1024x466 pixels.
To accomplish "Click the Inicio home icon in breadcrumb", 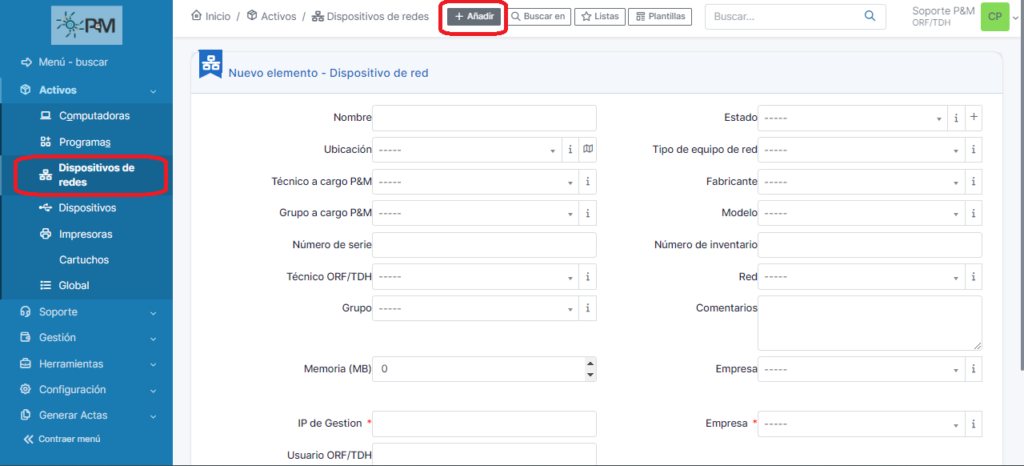I will 196,17.
